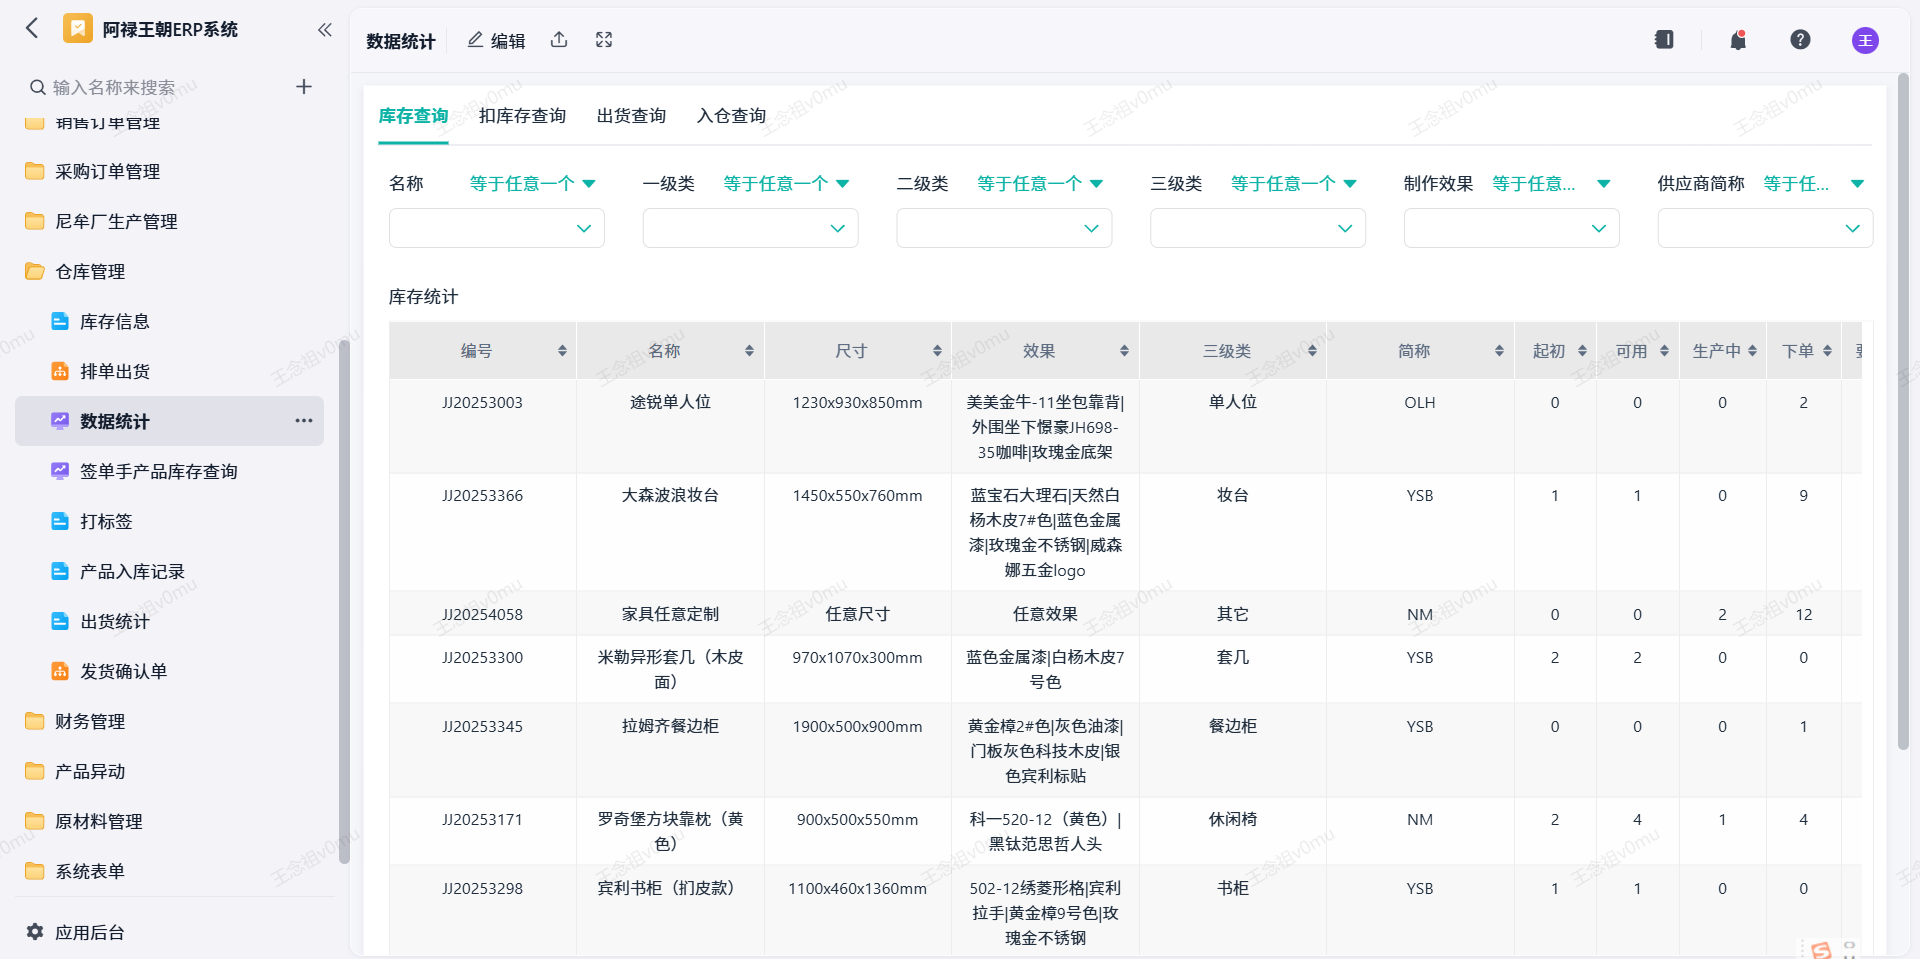Sort table by 名称 column
Viewport: 1920px width, 959px height.
(749, 351)
